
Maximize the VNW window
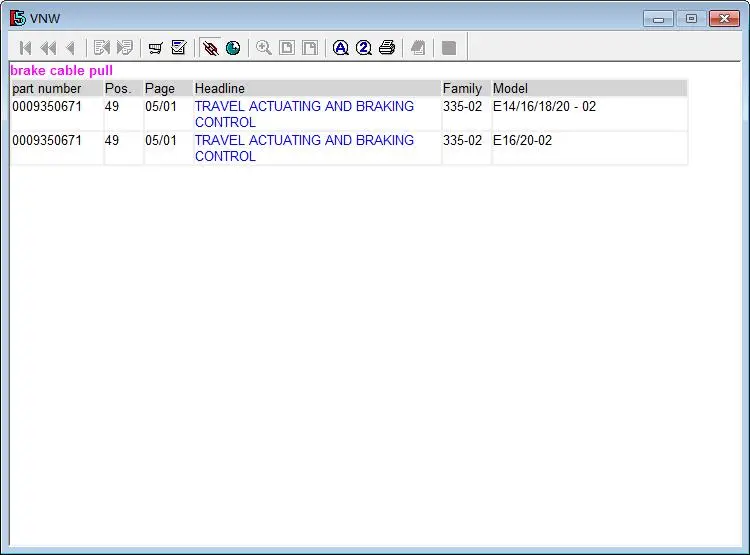691,19
